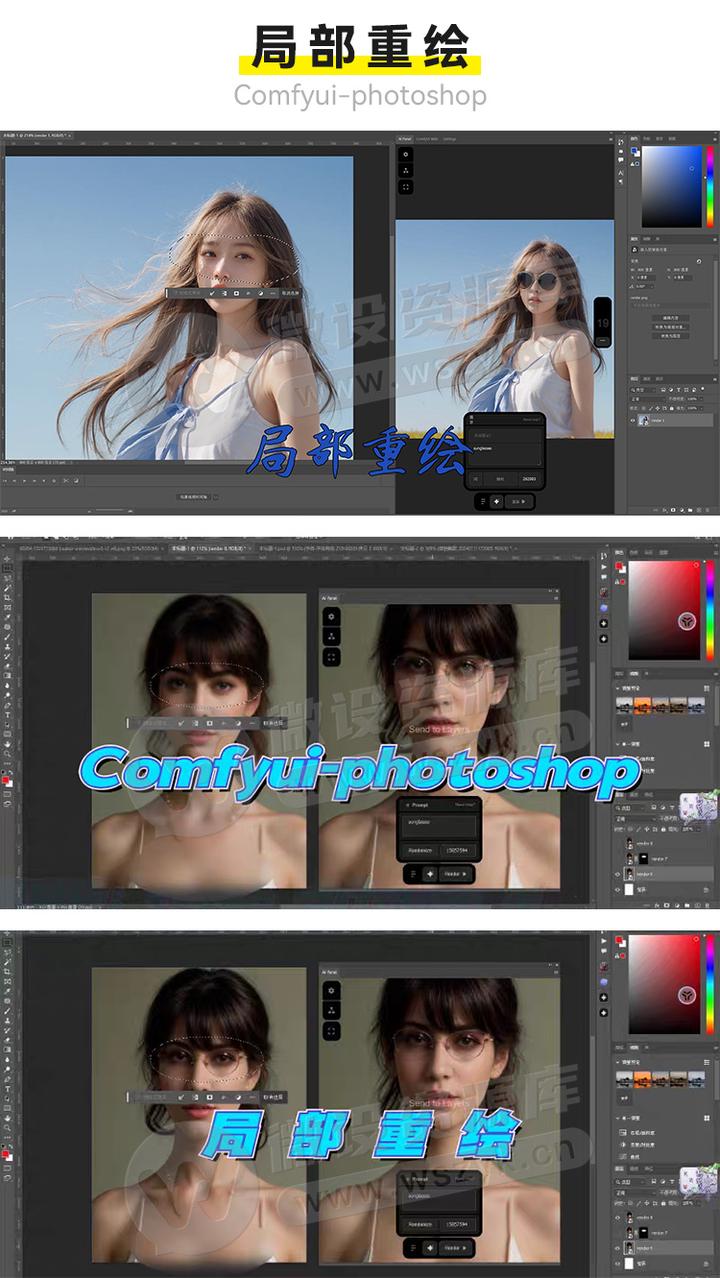
Task: Click Deselect on contextual bar in top screenshot
Action: coord(290,293)
